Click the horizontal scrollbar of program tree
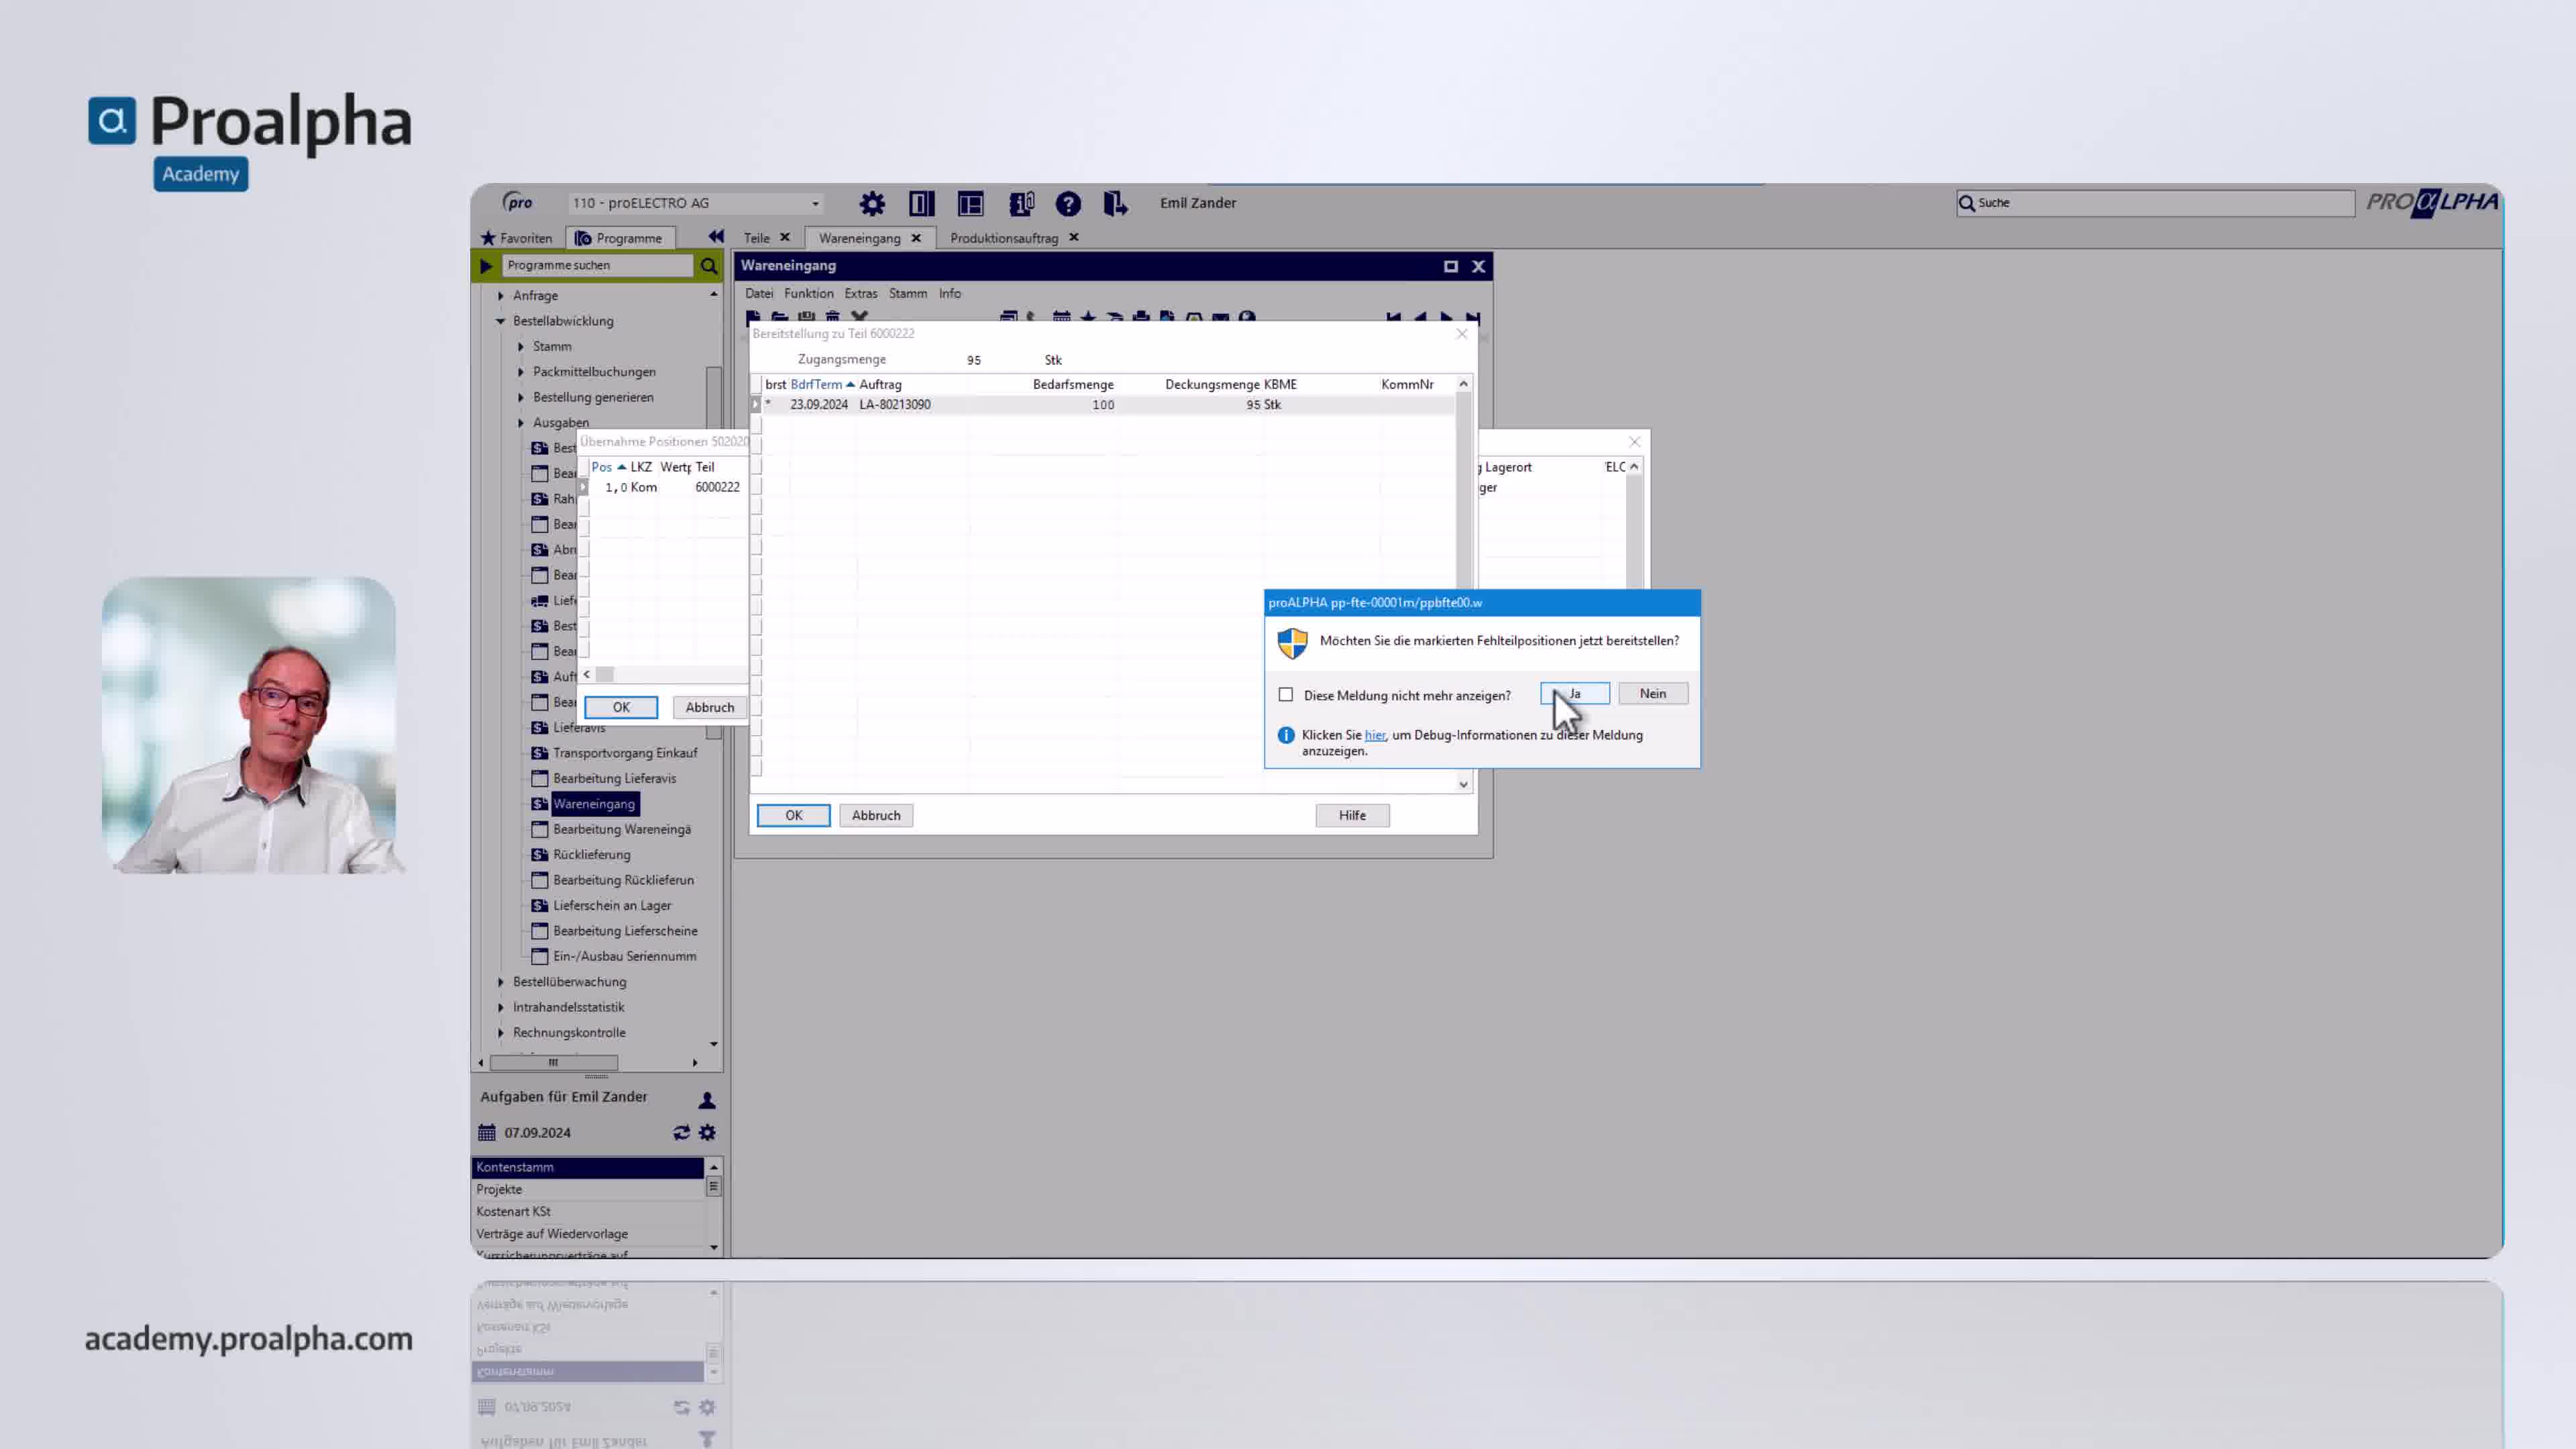 [553, 1062]
